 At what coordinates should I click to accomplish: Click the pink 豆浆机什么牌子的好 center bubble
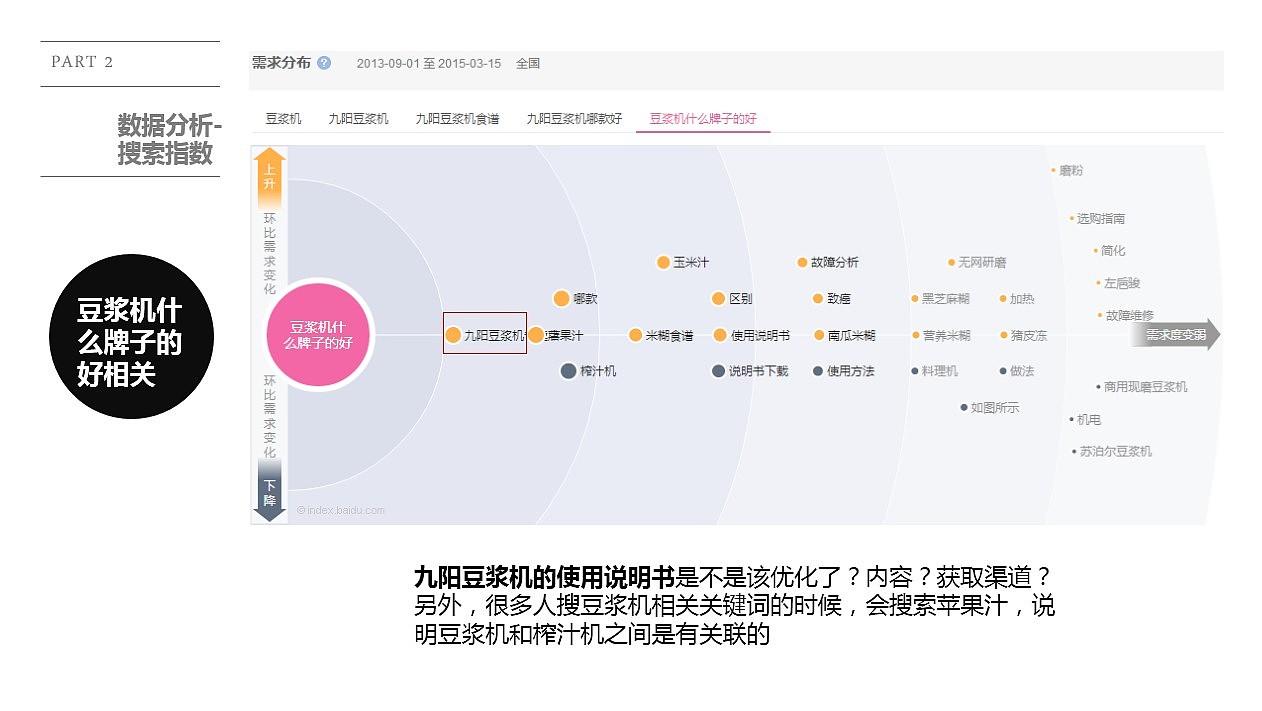coord(319,335)
